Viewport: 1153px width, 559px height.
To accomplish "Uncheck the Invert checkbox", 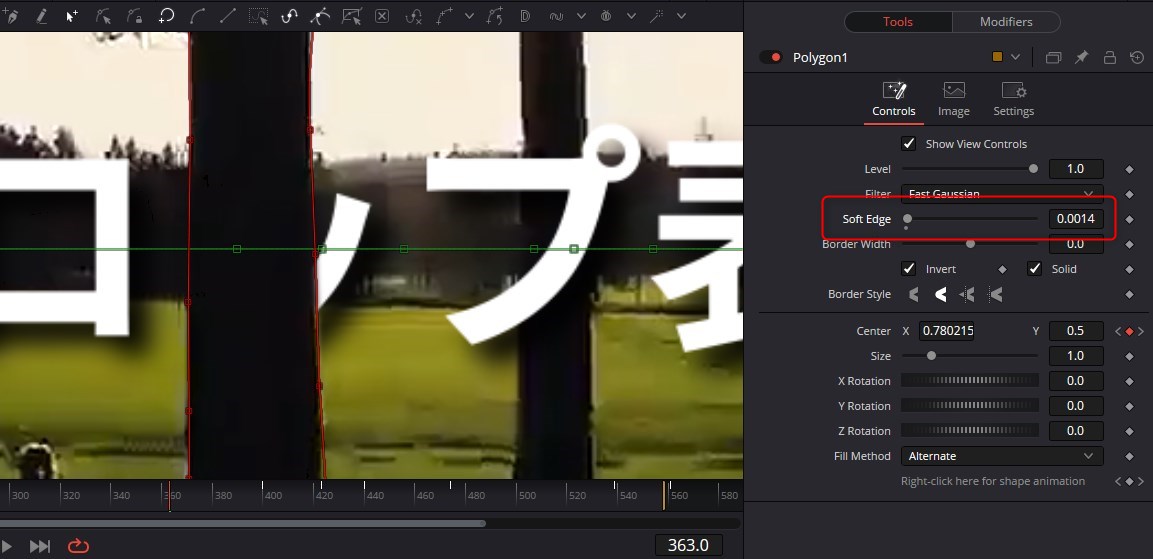I will (909, 268).
